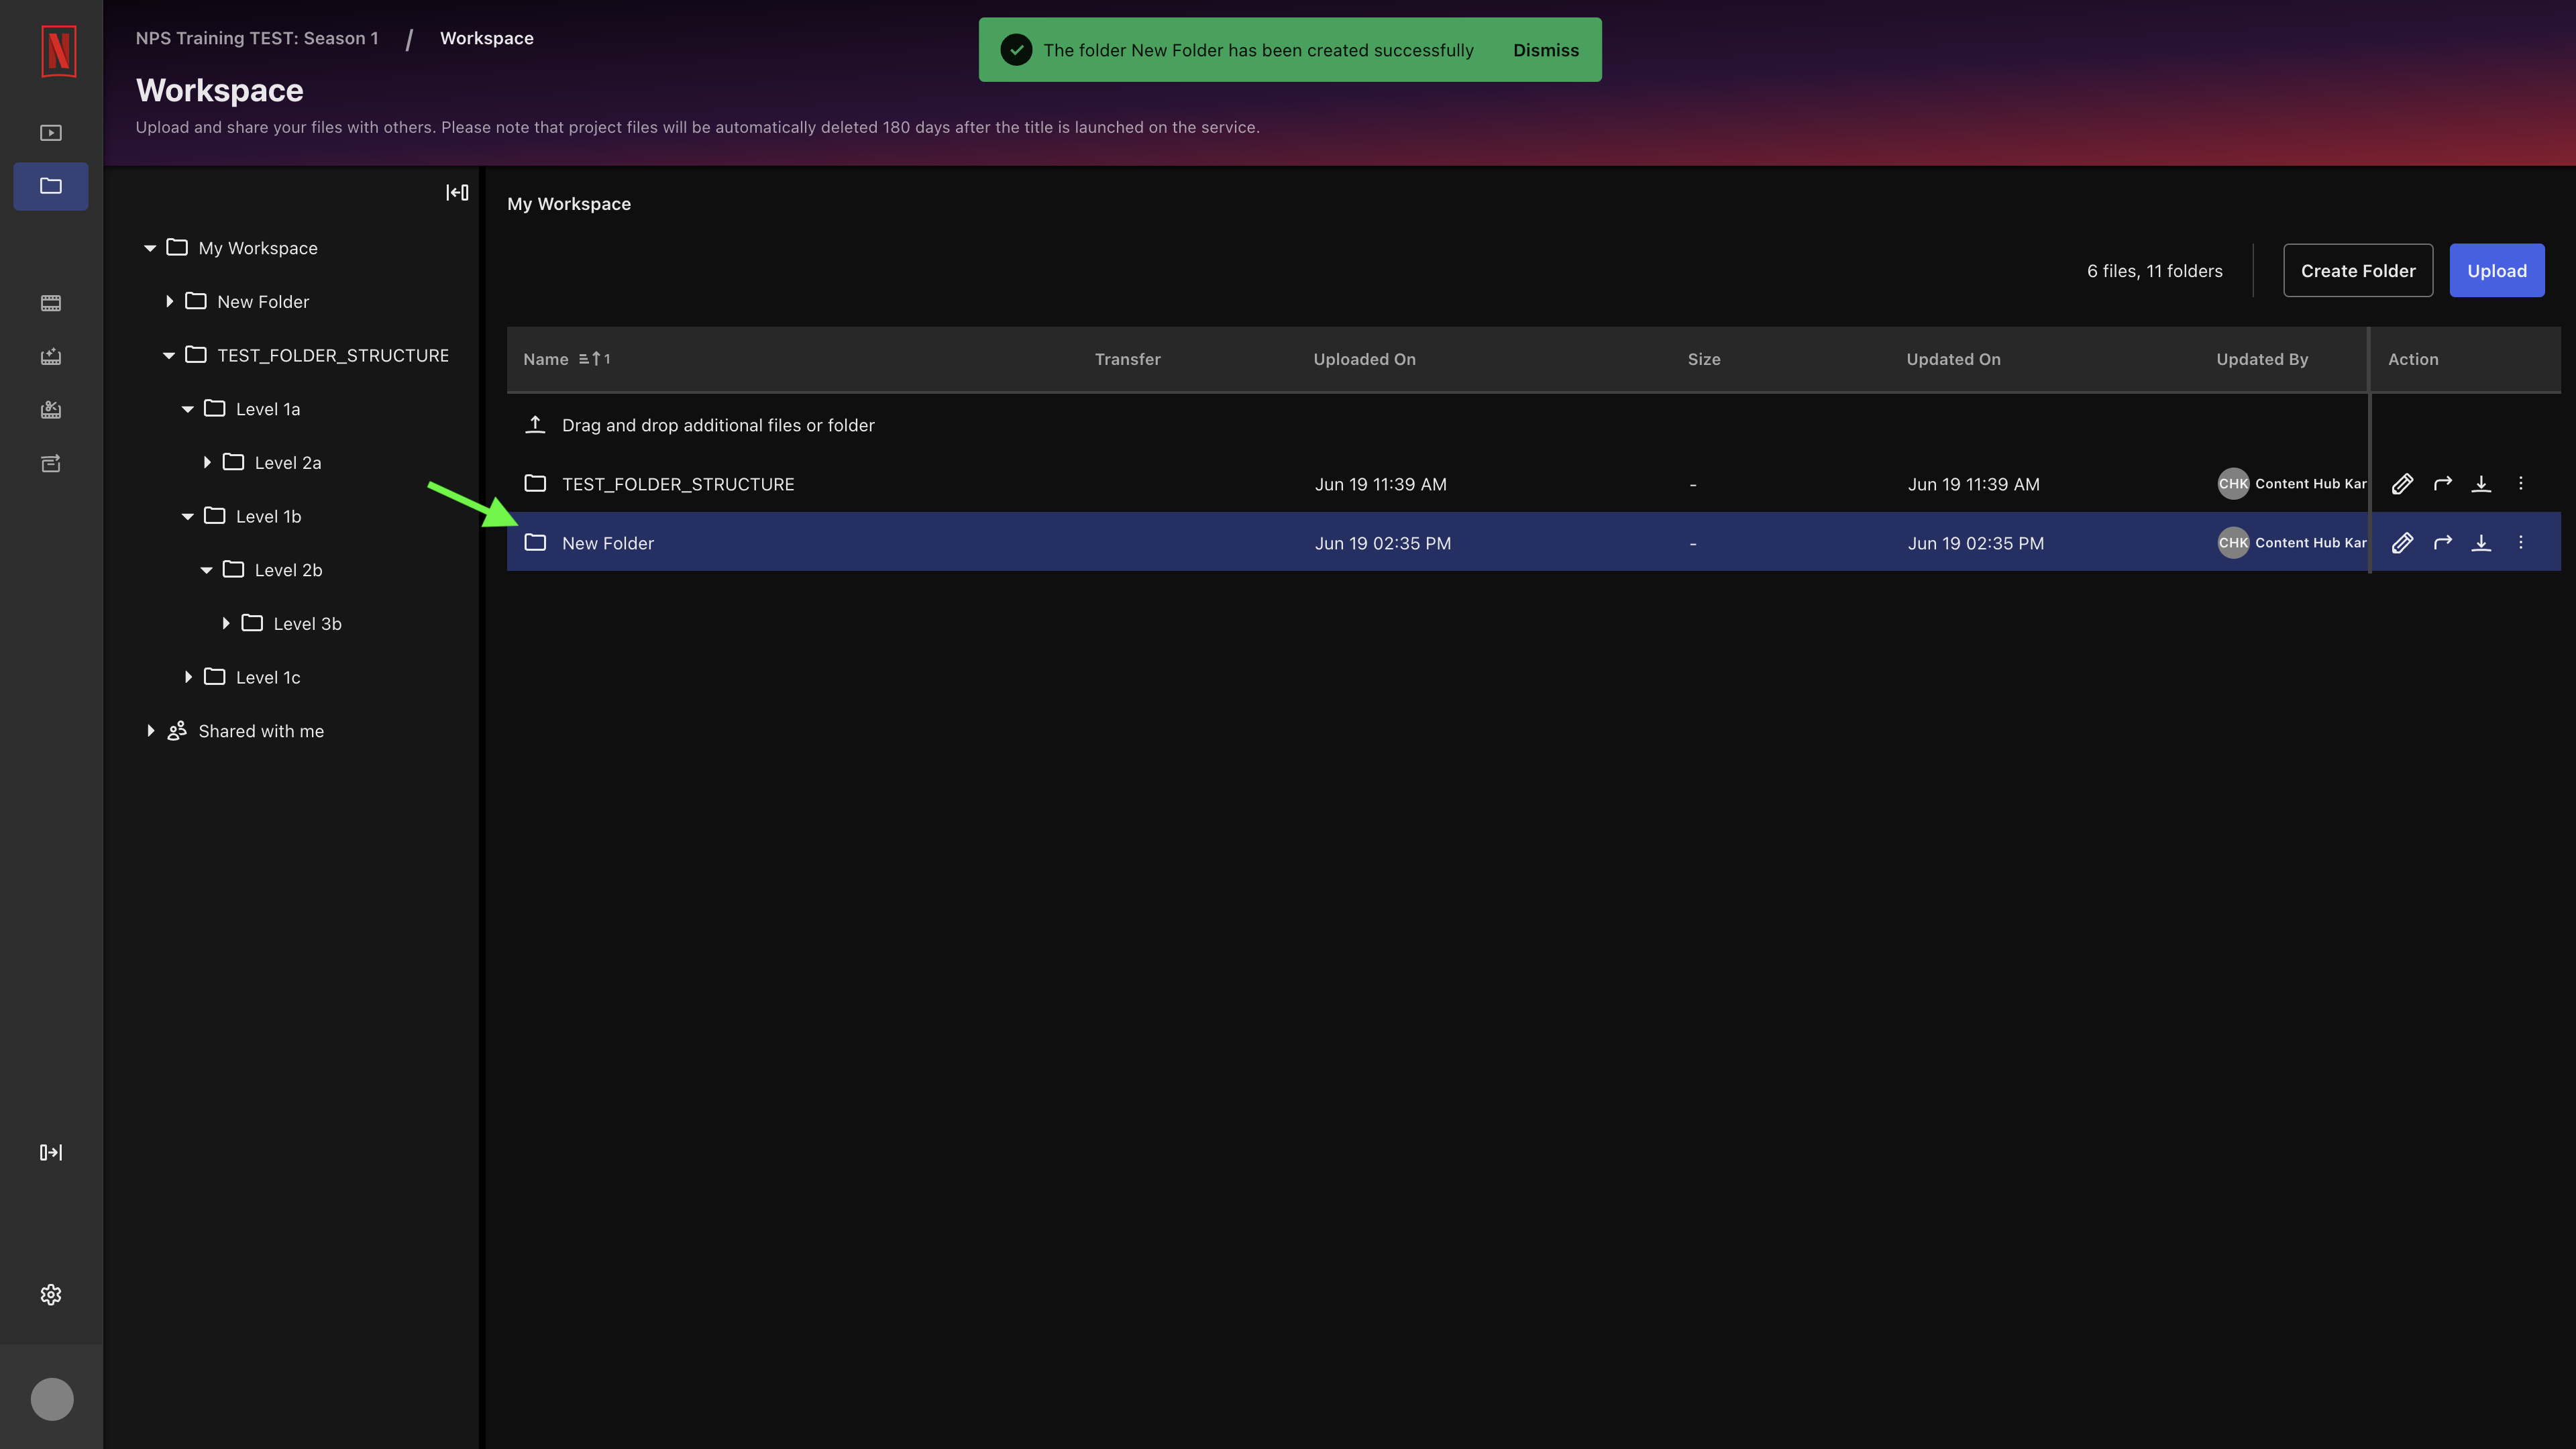Click the three-dot action menu for TEST_FOLDER_STRUCTURE

pos(2521,483)
